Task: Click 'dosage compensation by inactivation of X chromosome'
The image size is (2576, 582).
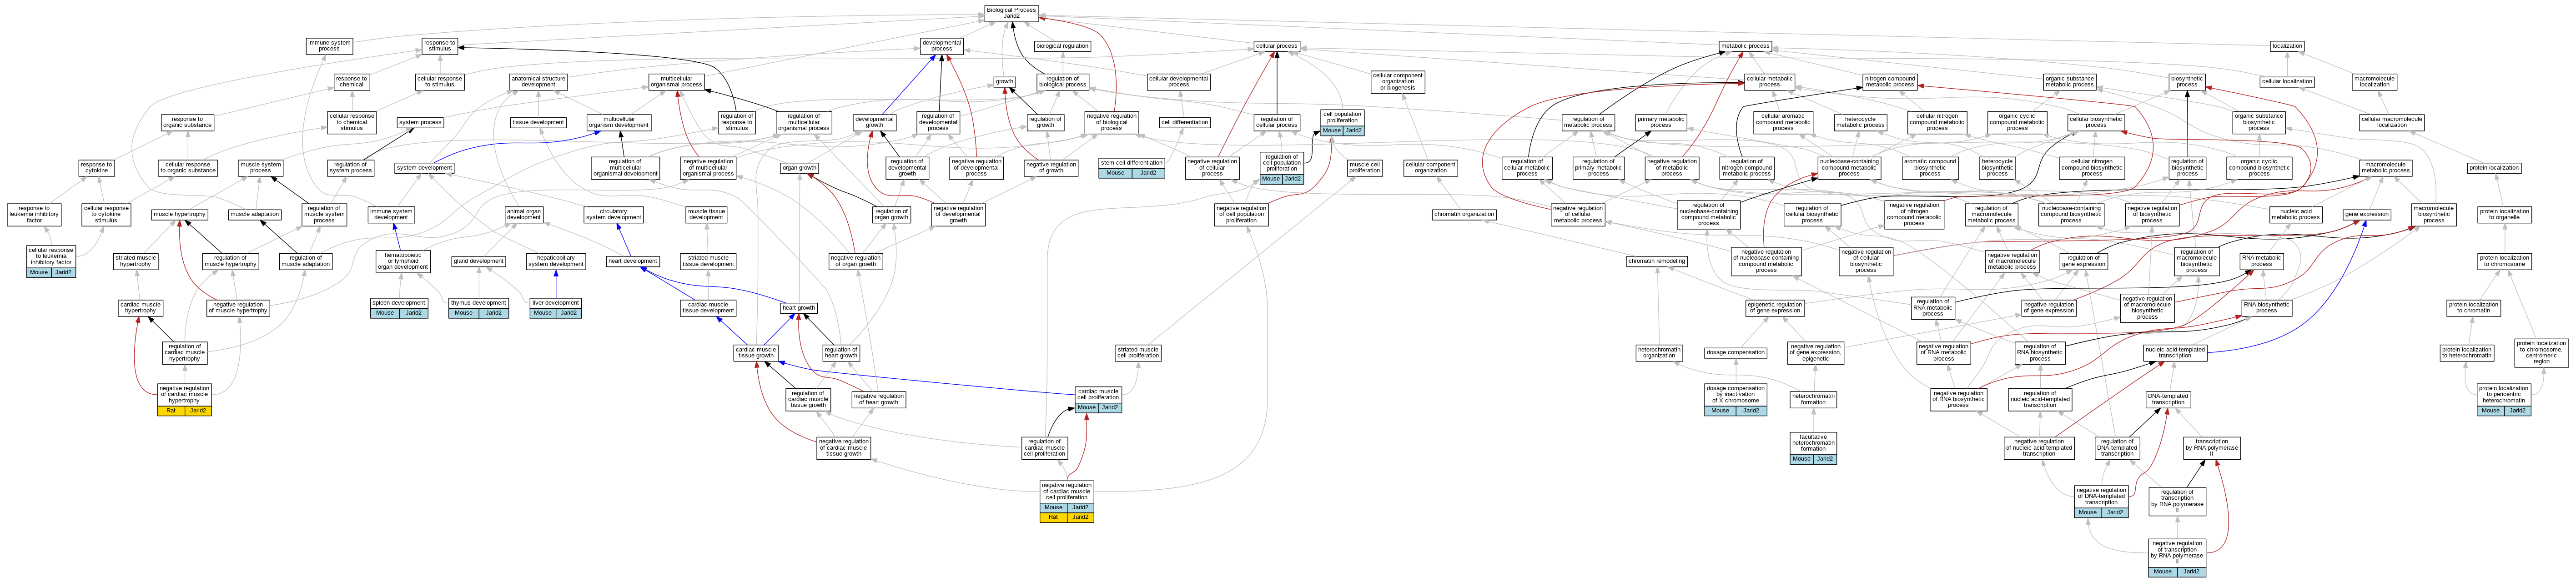Action: (1736, 399)
